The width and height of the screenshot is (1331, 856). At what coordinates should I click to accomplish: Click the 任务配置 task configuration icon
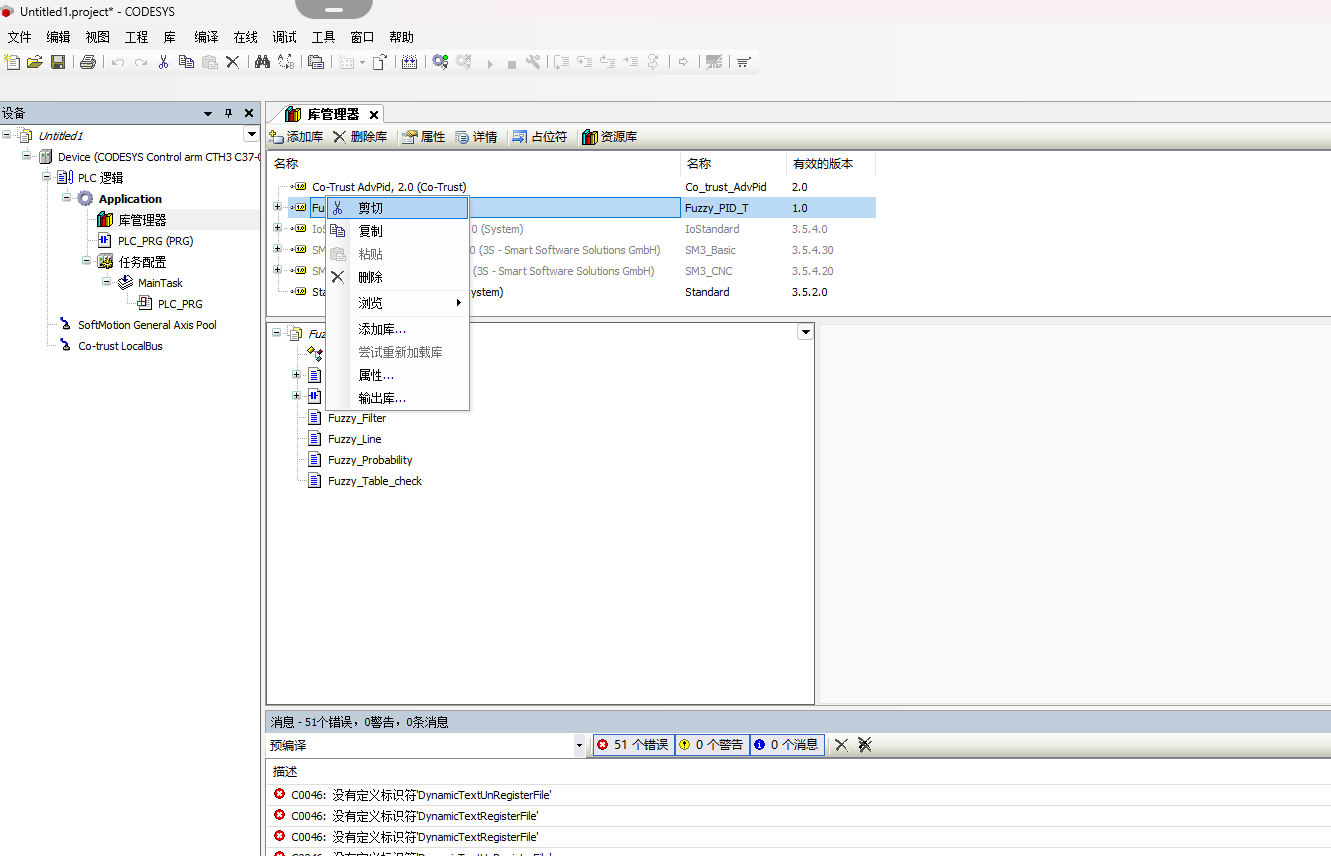105,262
